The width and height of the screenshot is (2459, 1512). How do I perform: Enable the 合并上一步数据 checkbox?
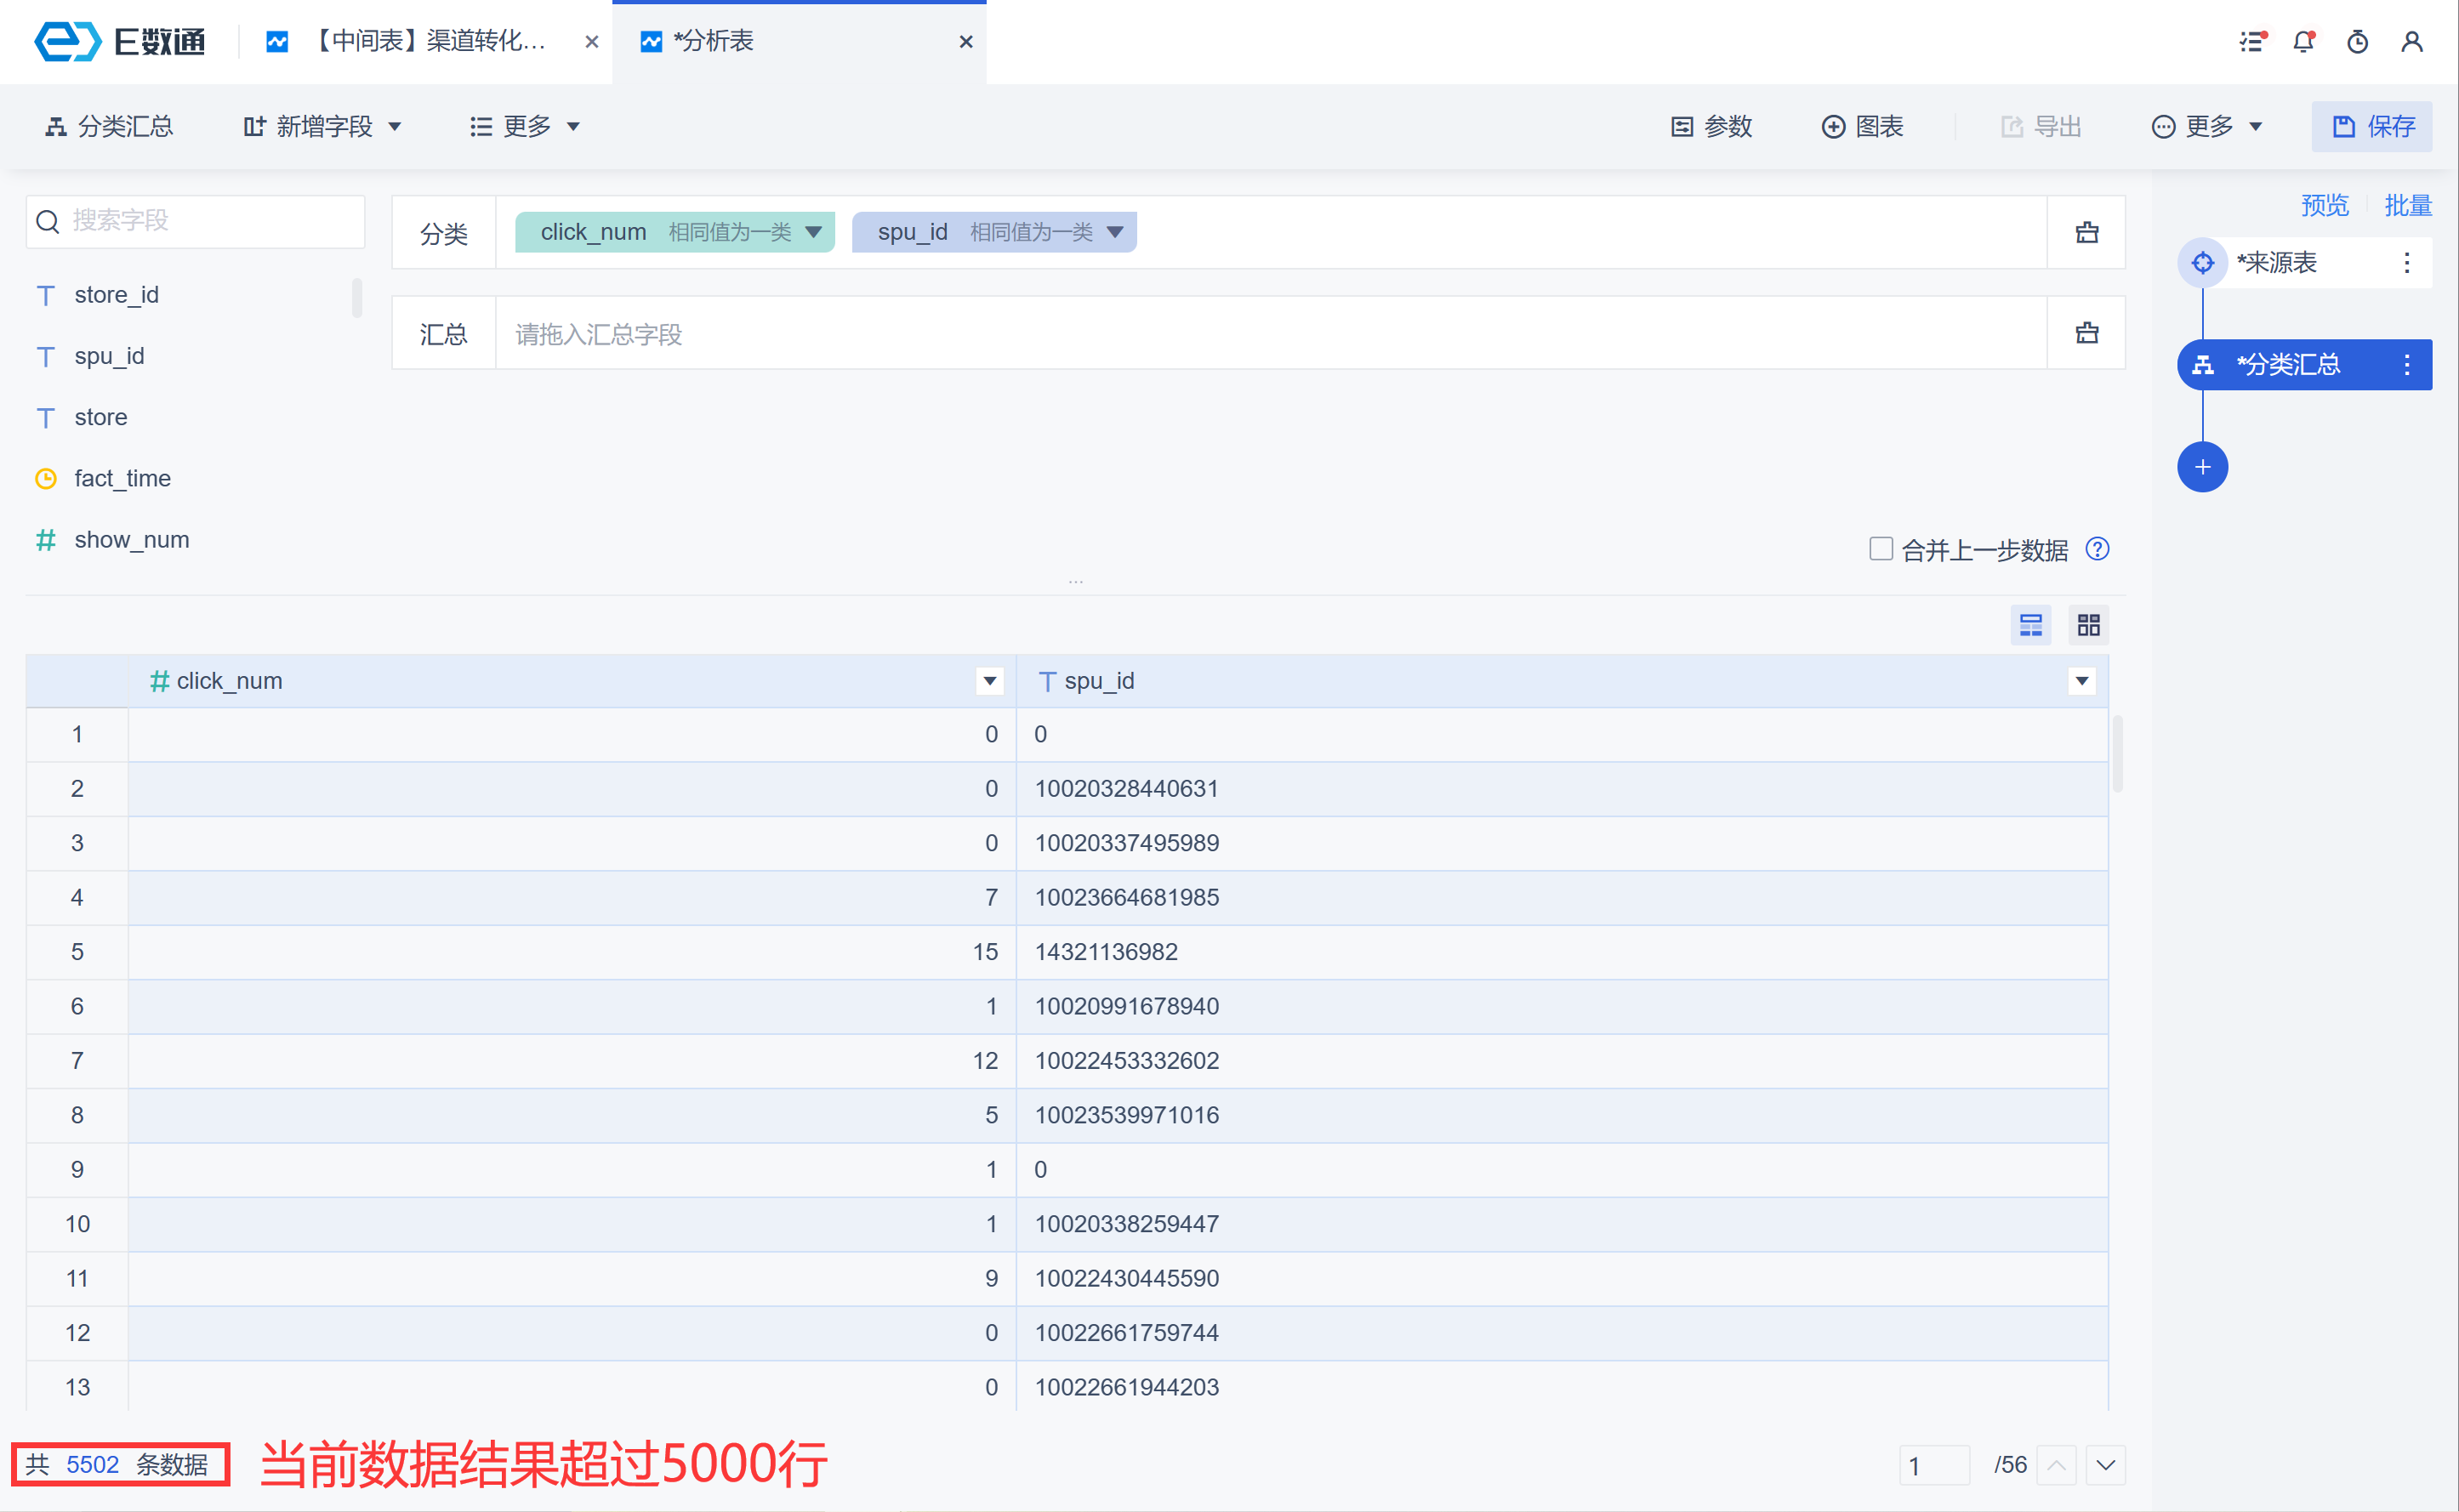1880,549
